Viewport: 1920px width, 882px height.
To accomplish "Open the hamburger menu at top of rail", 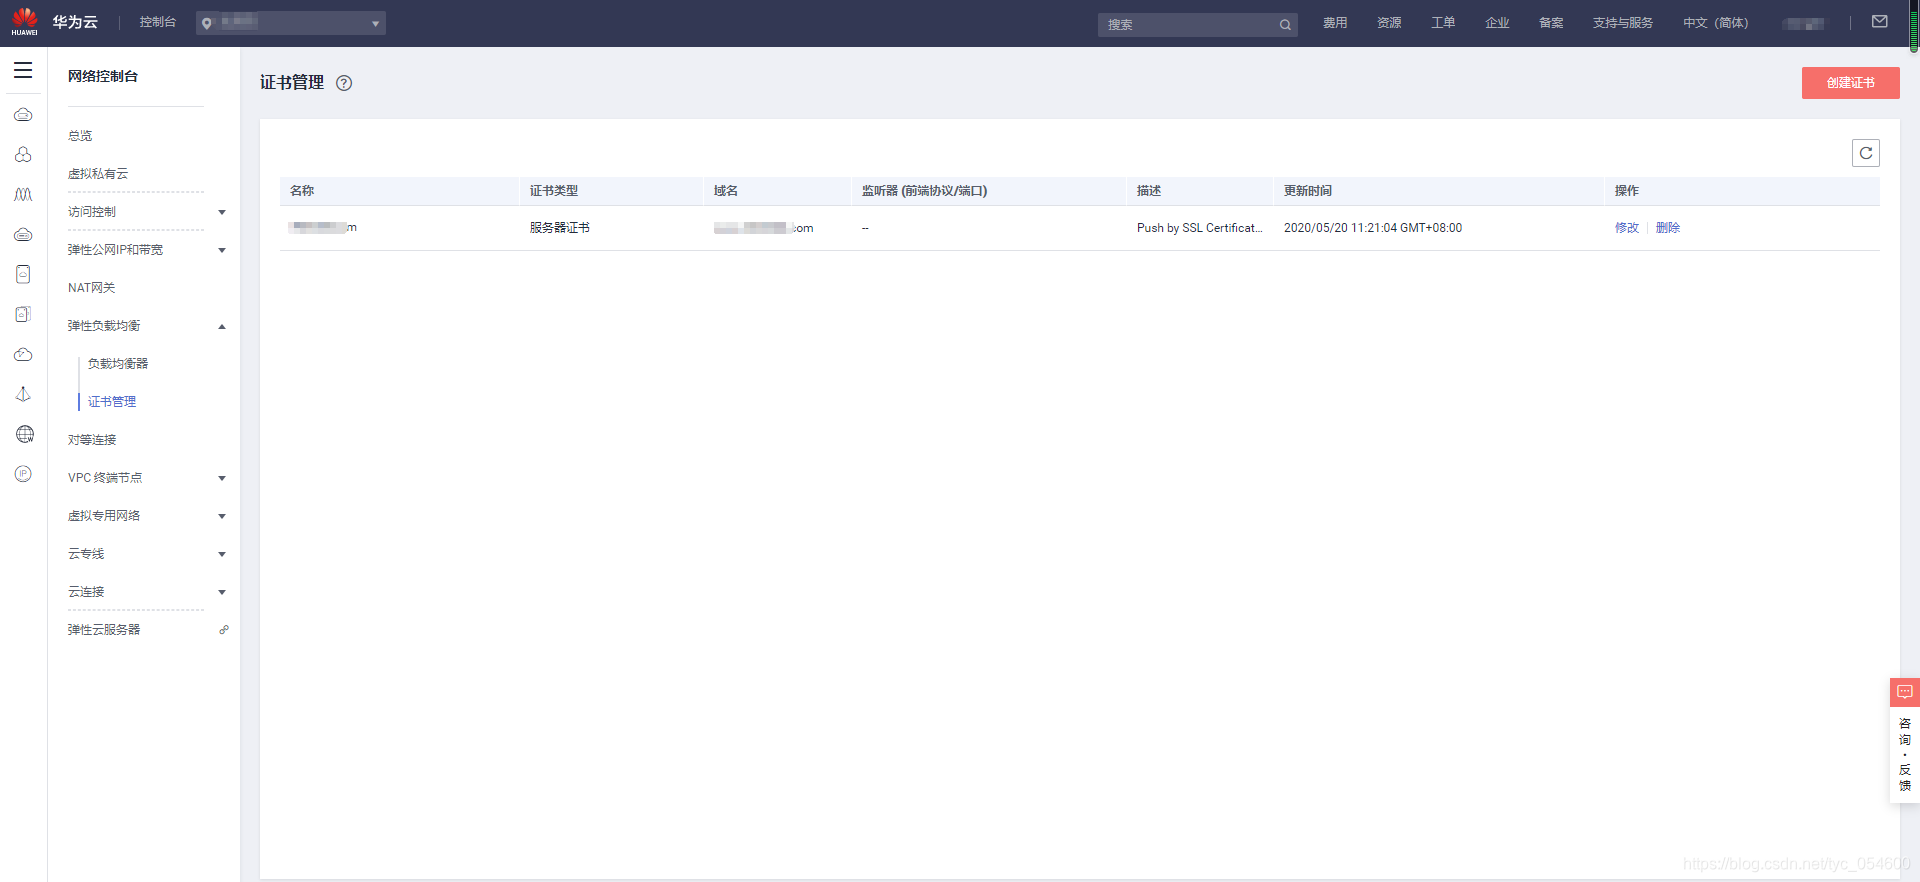I will (23, 70).
